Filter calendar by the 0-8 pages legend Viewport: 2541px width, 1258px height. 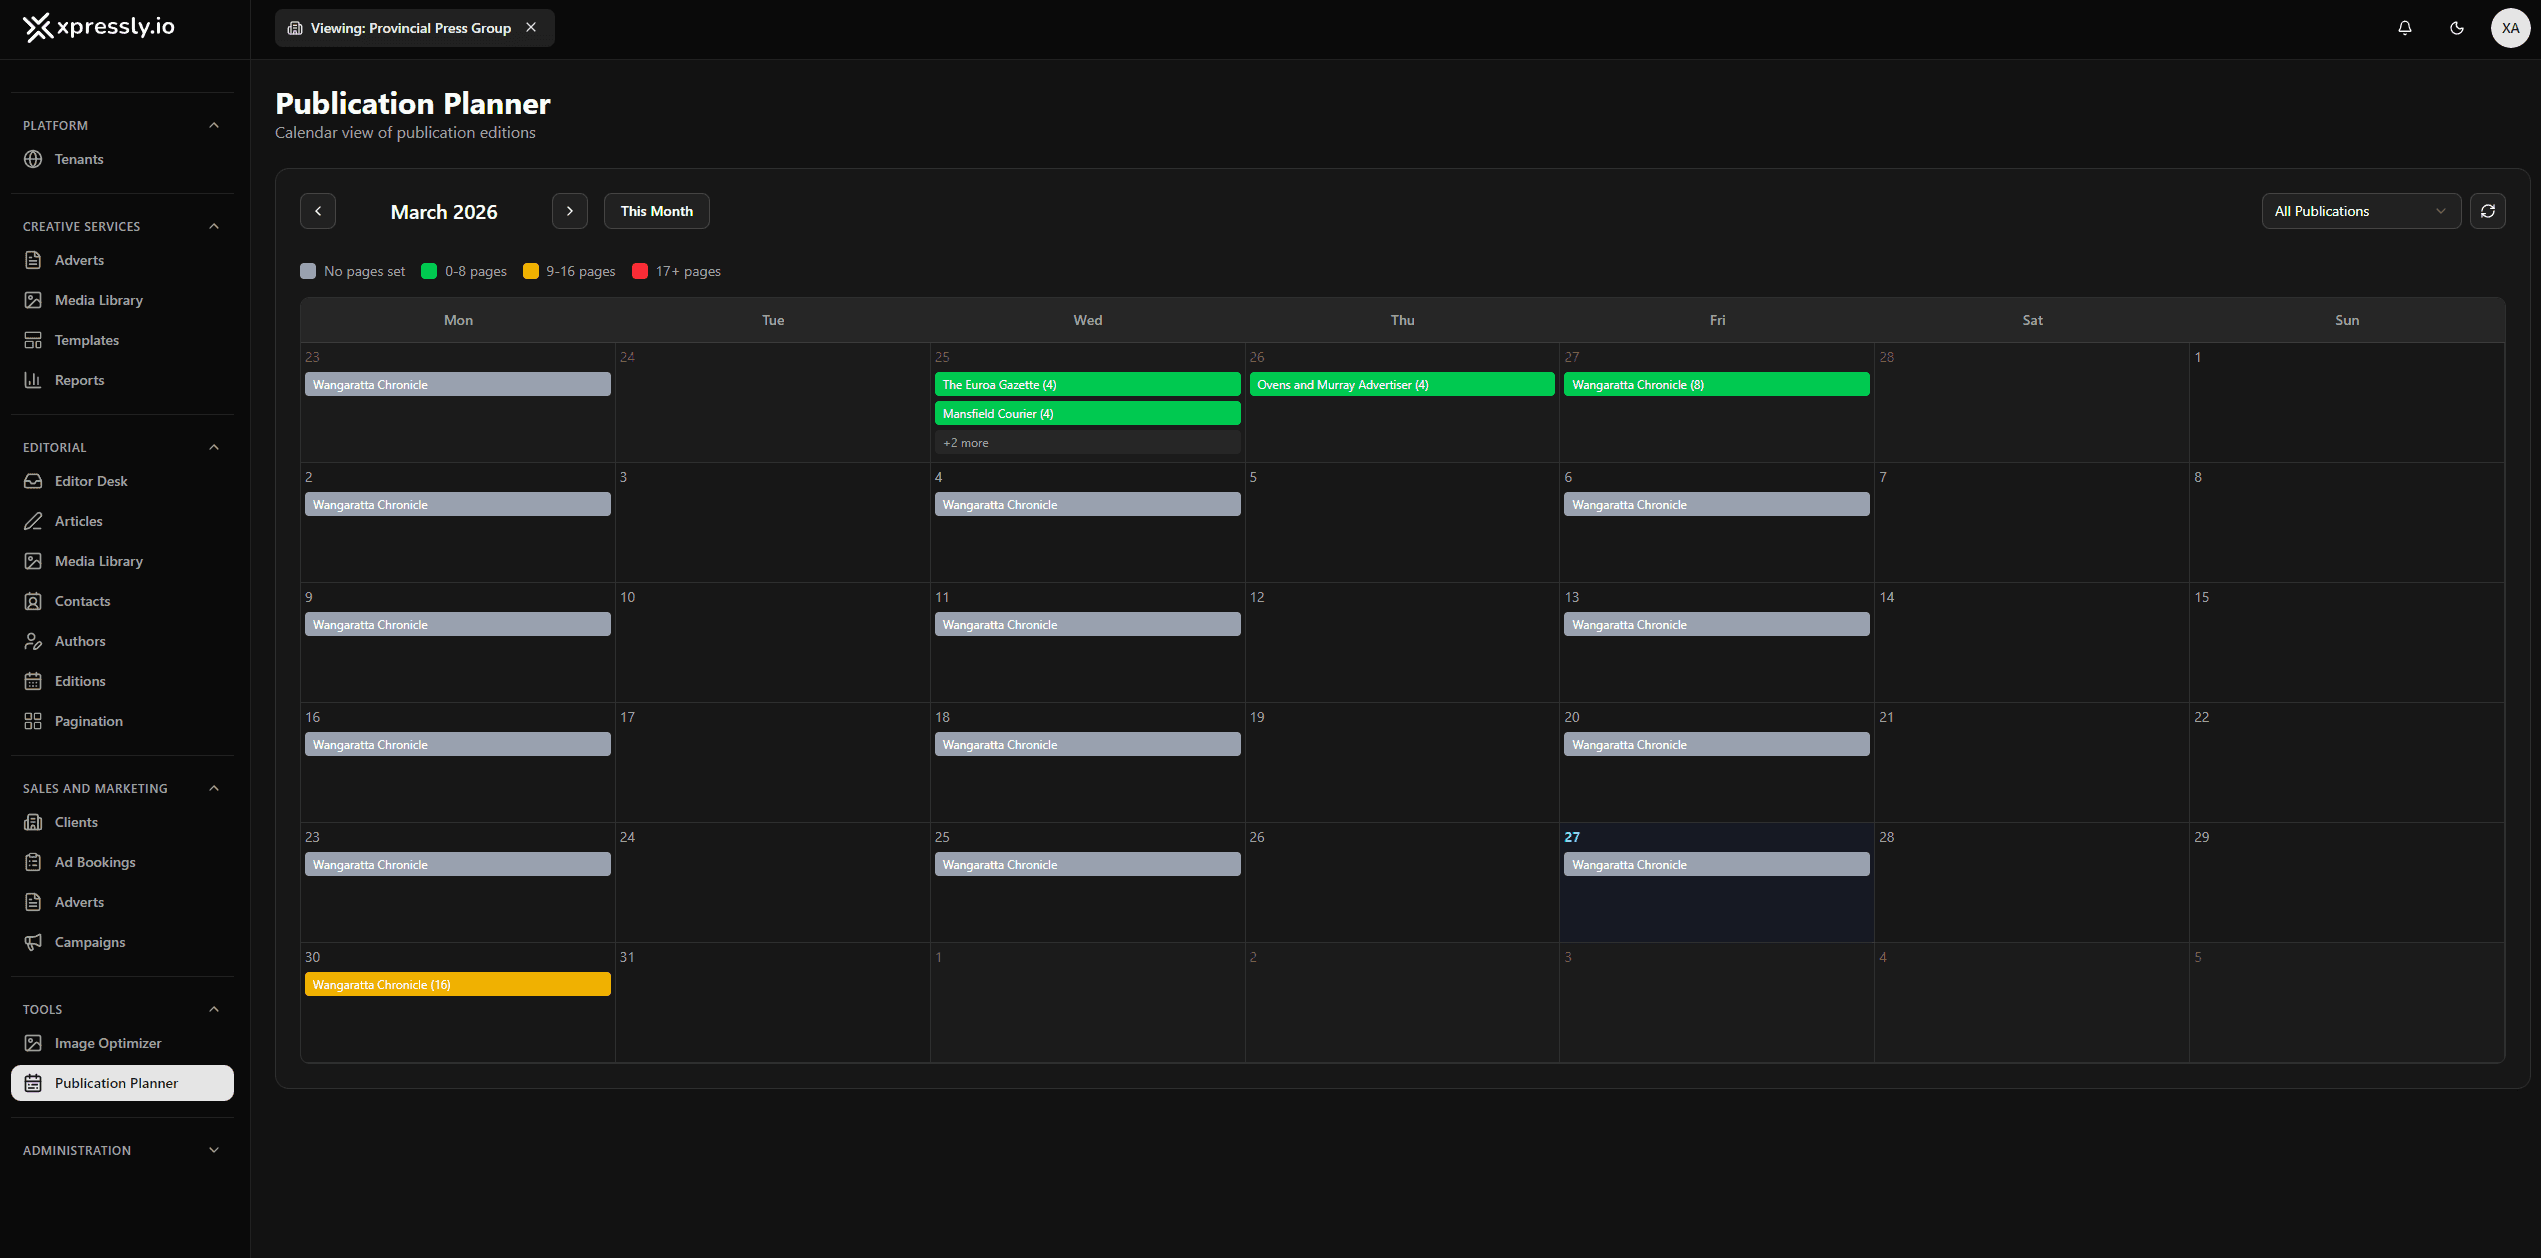[x=463, y=271]
